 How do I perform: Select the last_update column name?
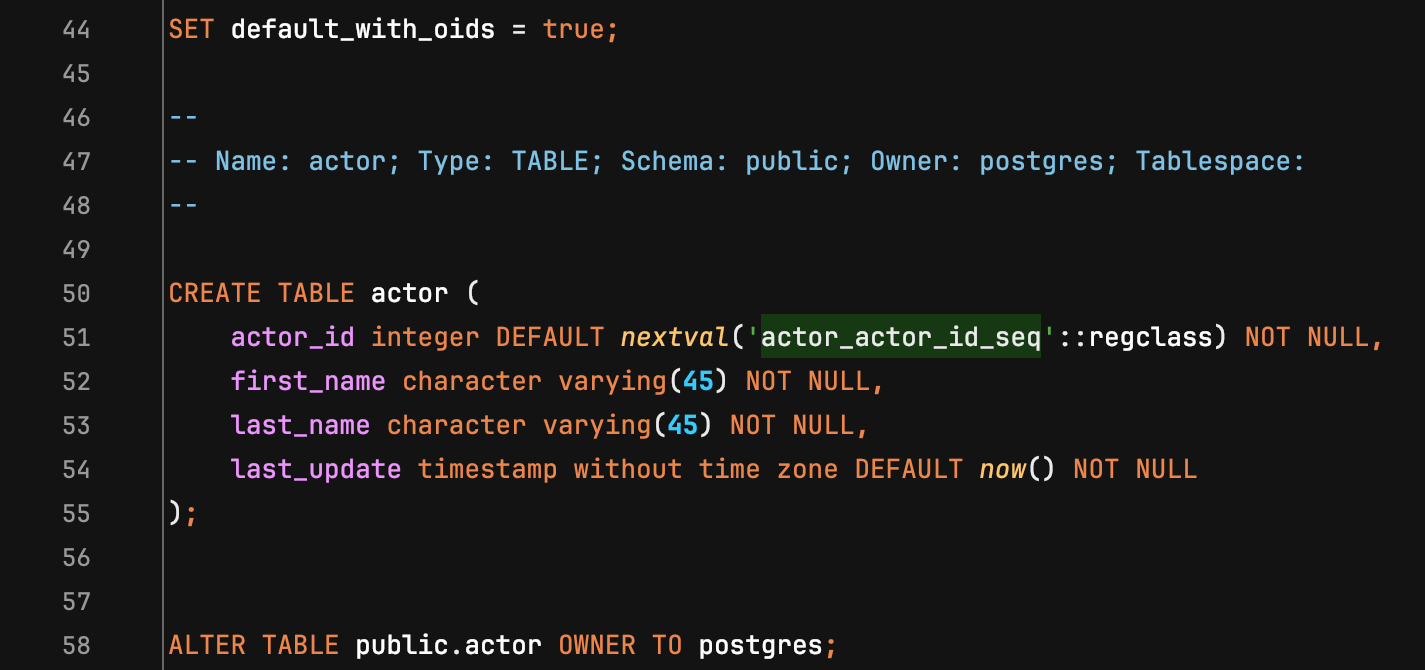click(316, 469)
